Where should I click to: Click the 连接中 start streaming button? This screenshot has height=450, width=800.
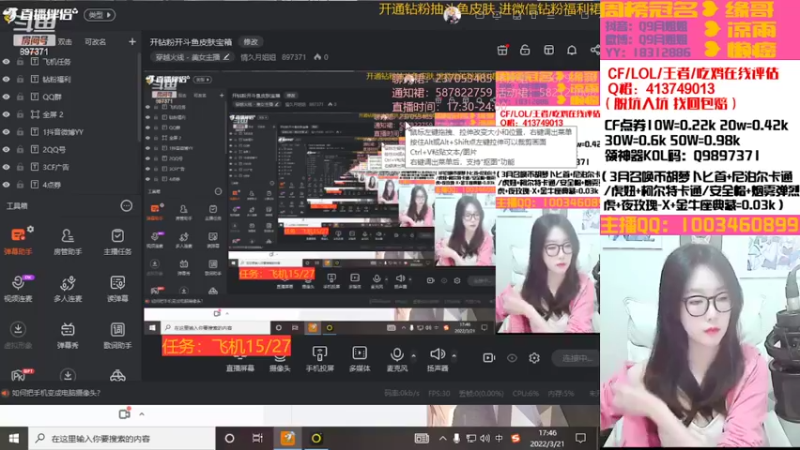tap(576, 358)
